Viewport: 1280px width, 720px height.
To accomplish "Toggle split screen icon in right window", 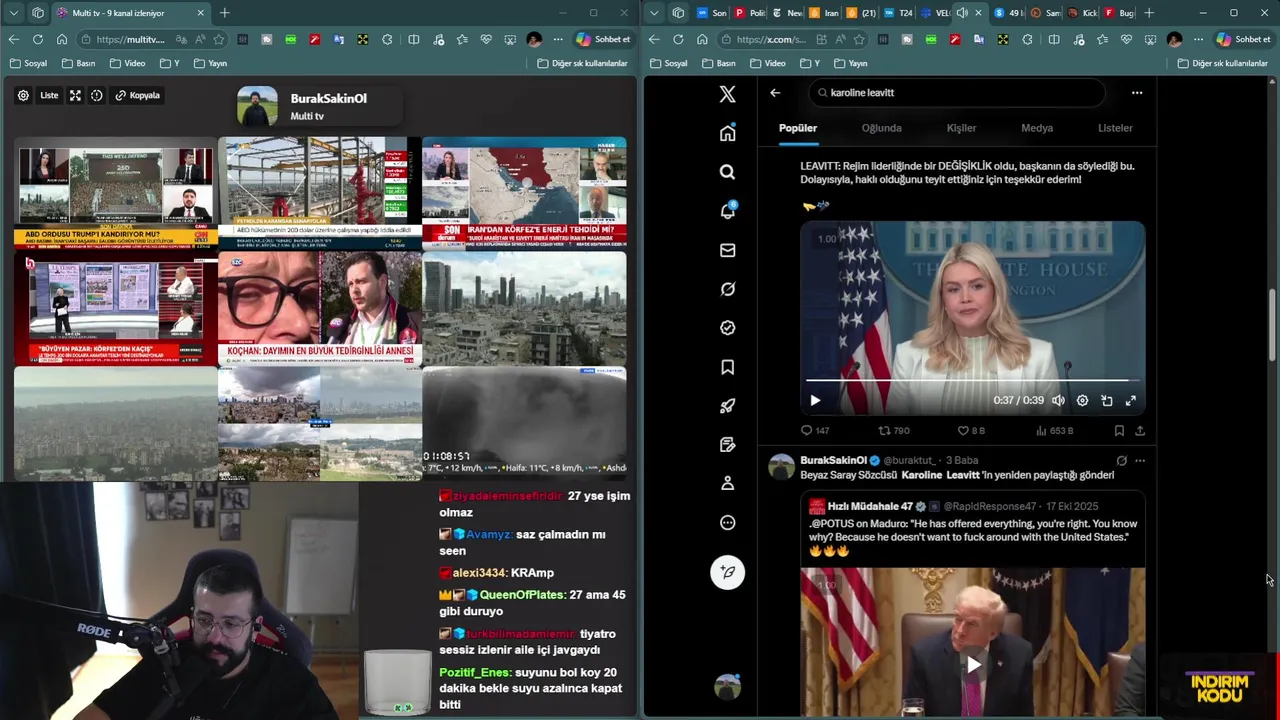I will click(1054, 39).
